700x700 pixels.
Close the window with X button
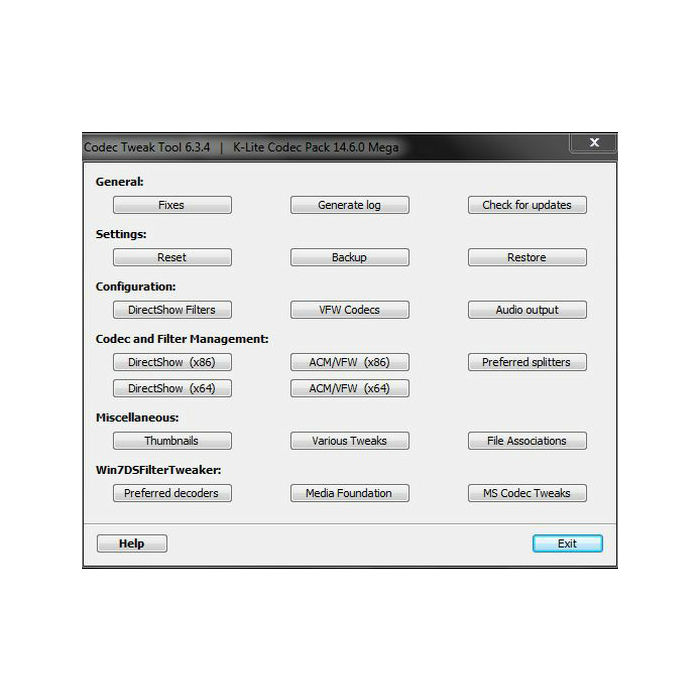(594, 143)
